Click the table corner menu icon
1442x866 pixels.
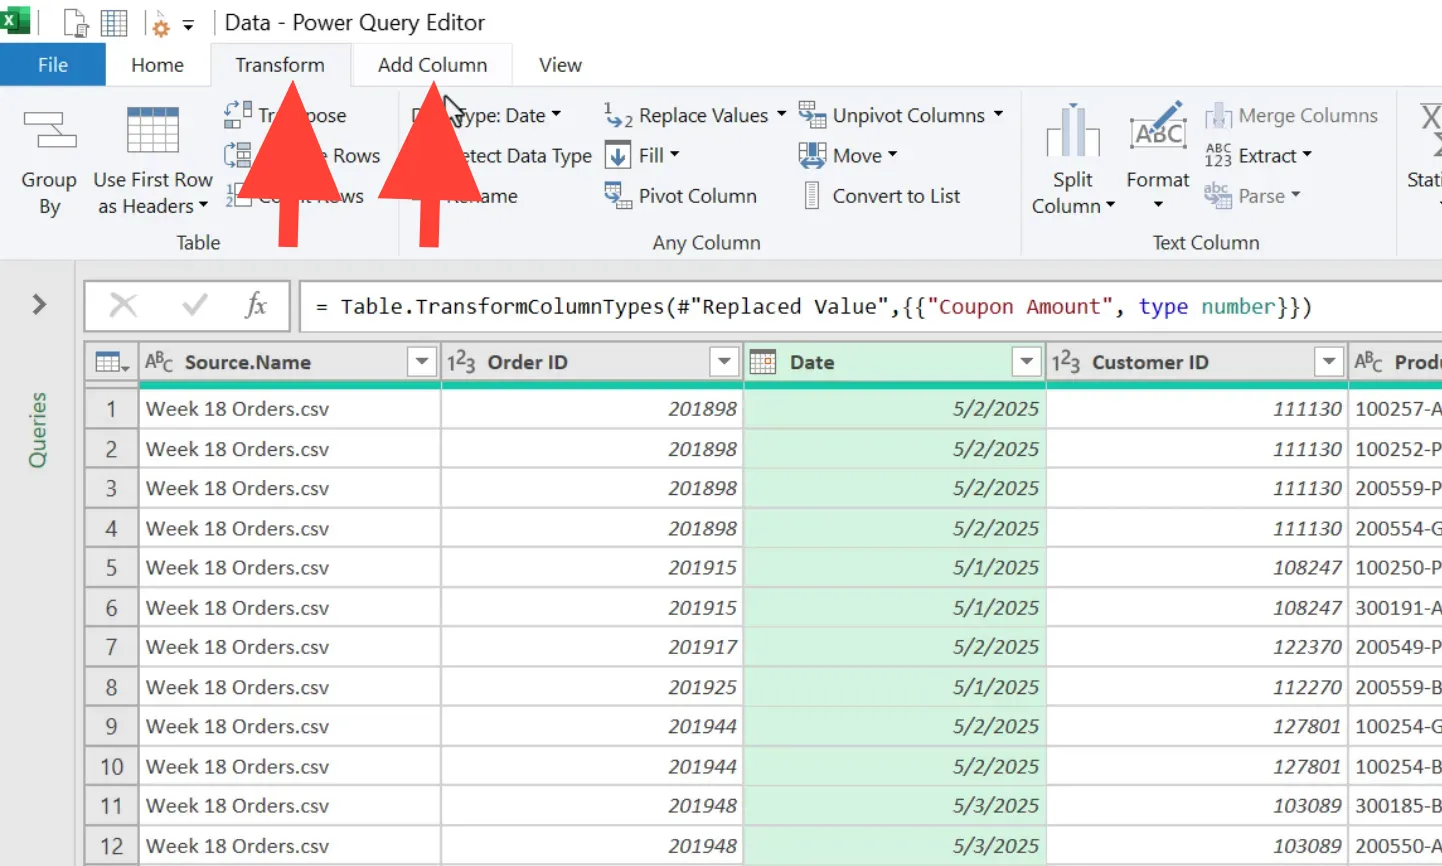pos(111,362)
